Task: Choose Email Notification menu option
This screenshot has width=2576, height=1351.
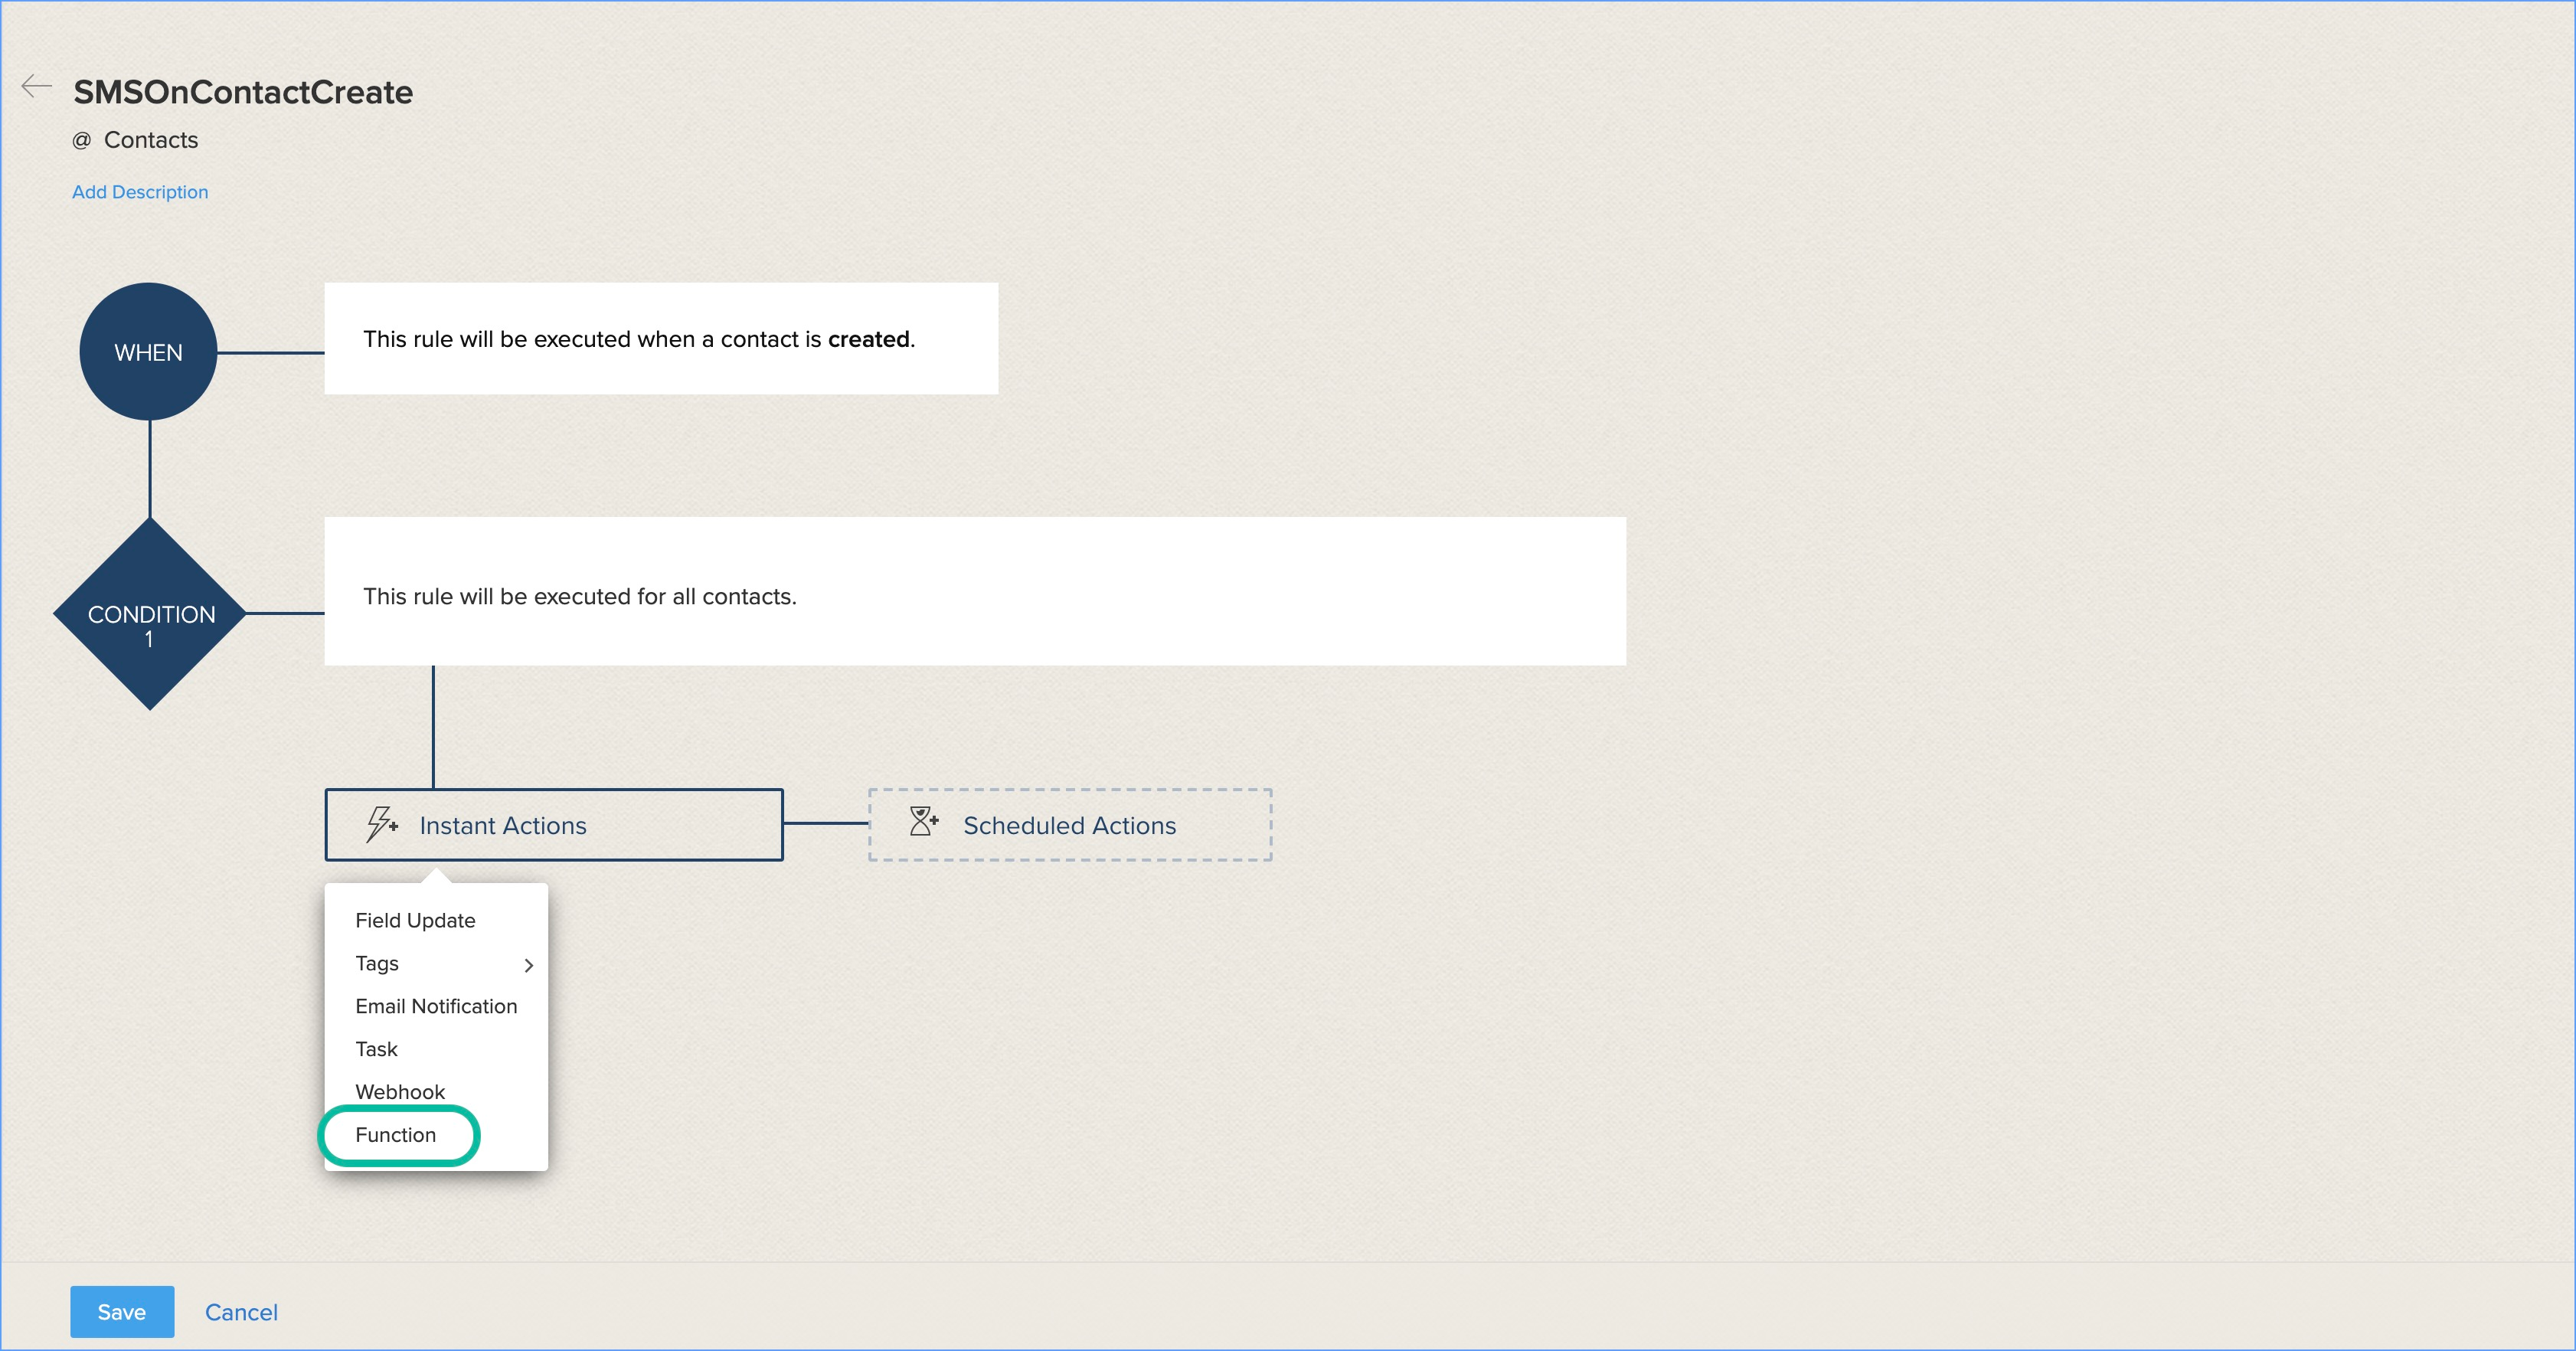Action: (436, 1006)
